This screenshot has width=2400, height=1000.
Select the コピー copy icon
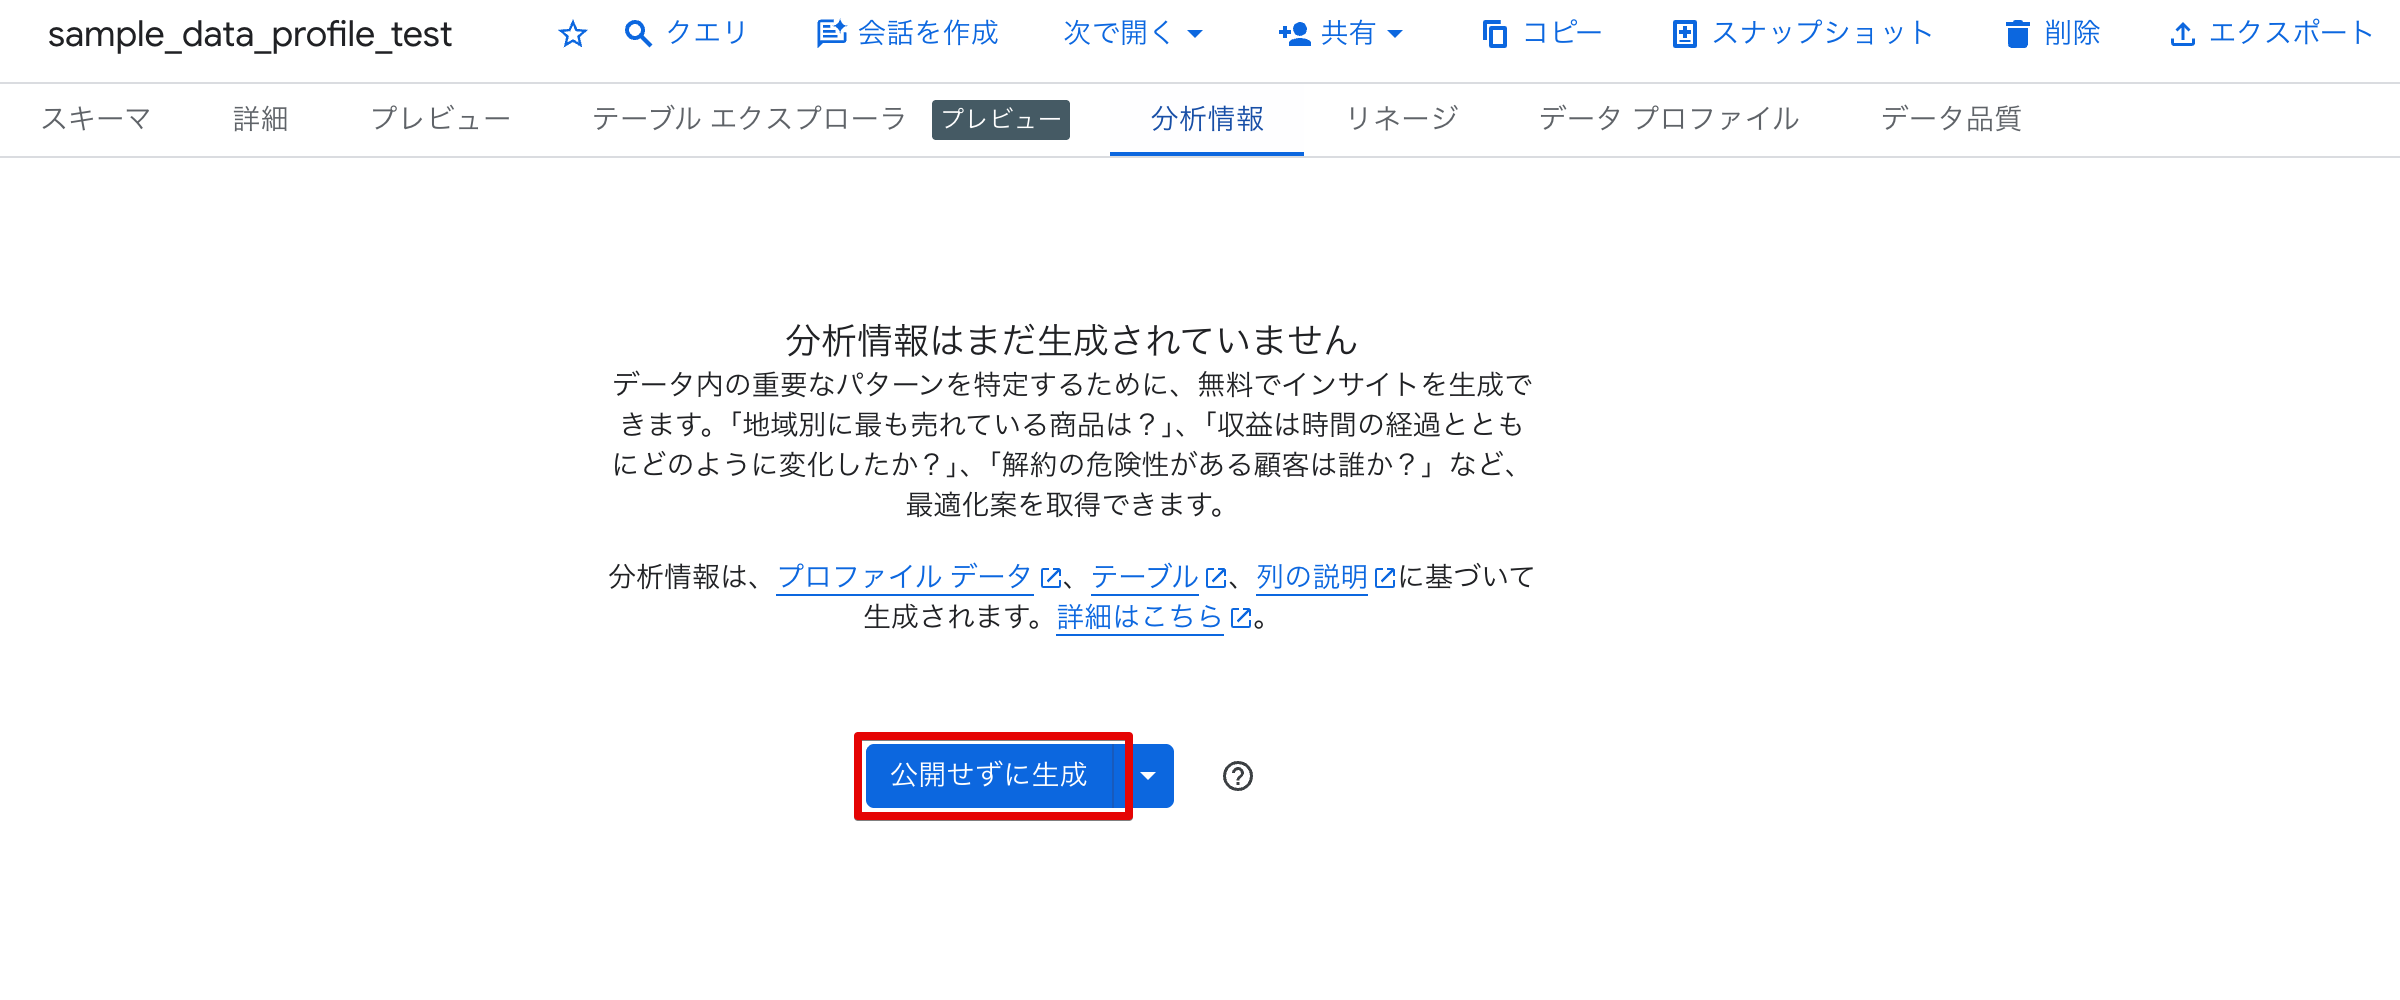point(1493,33)
